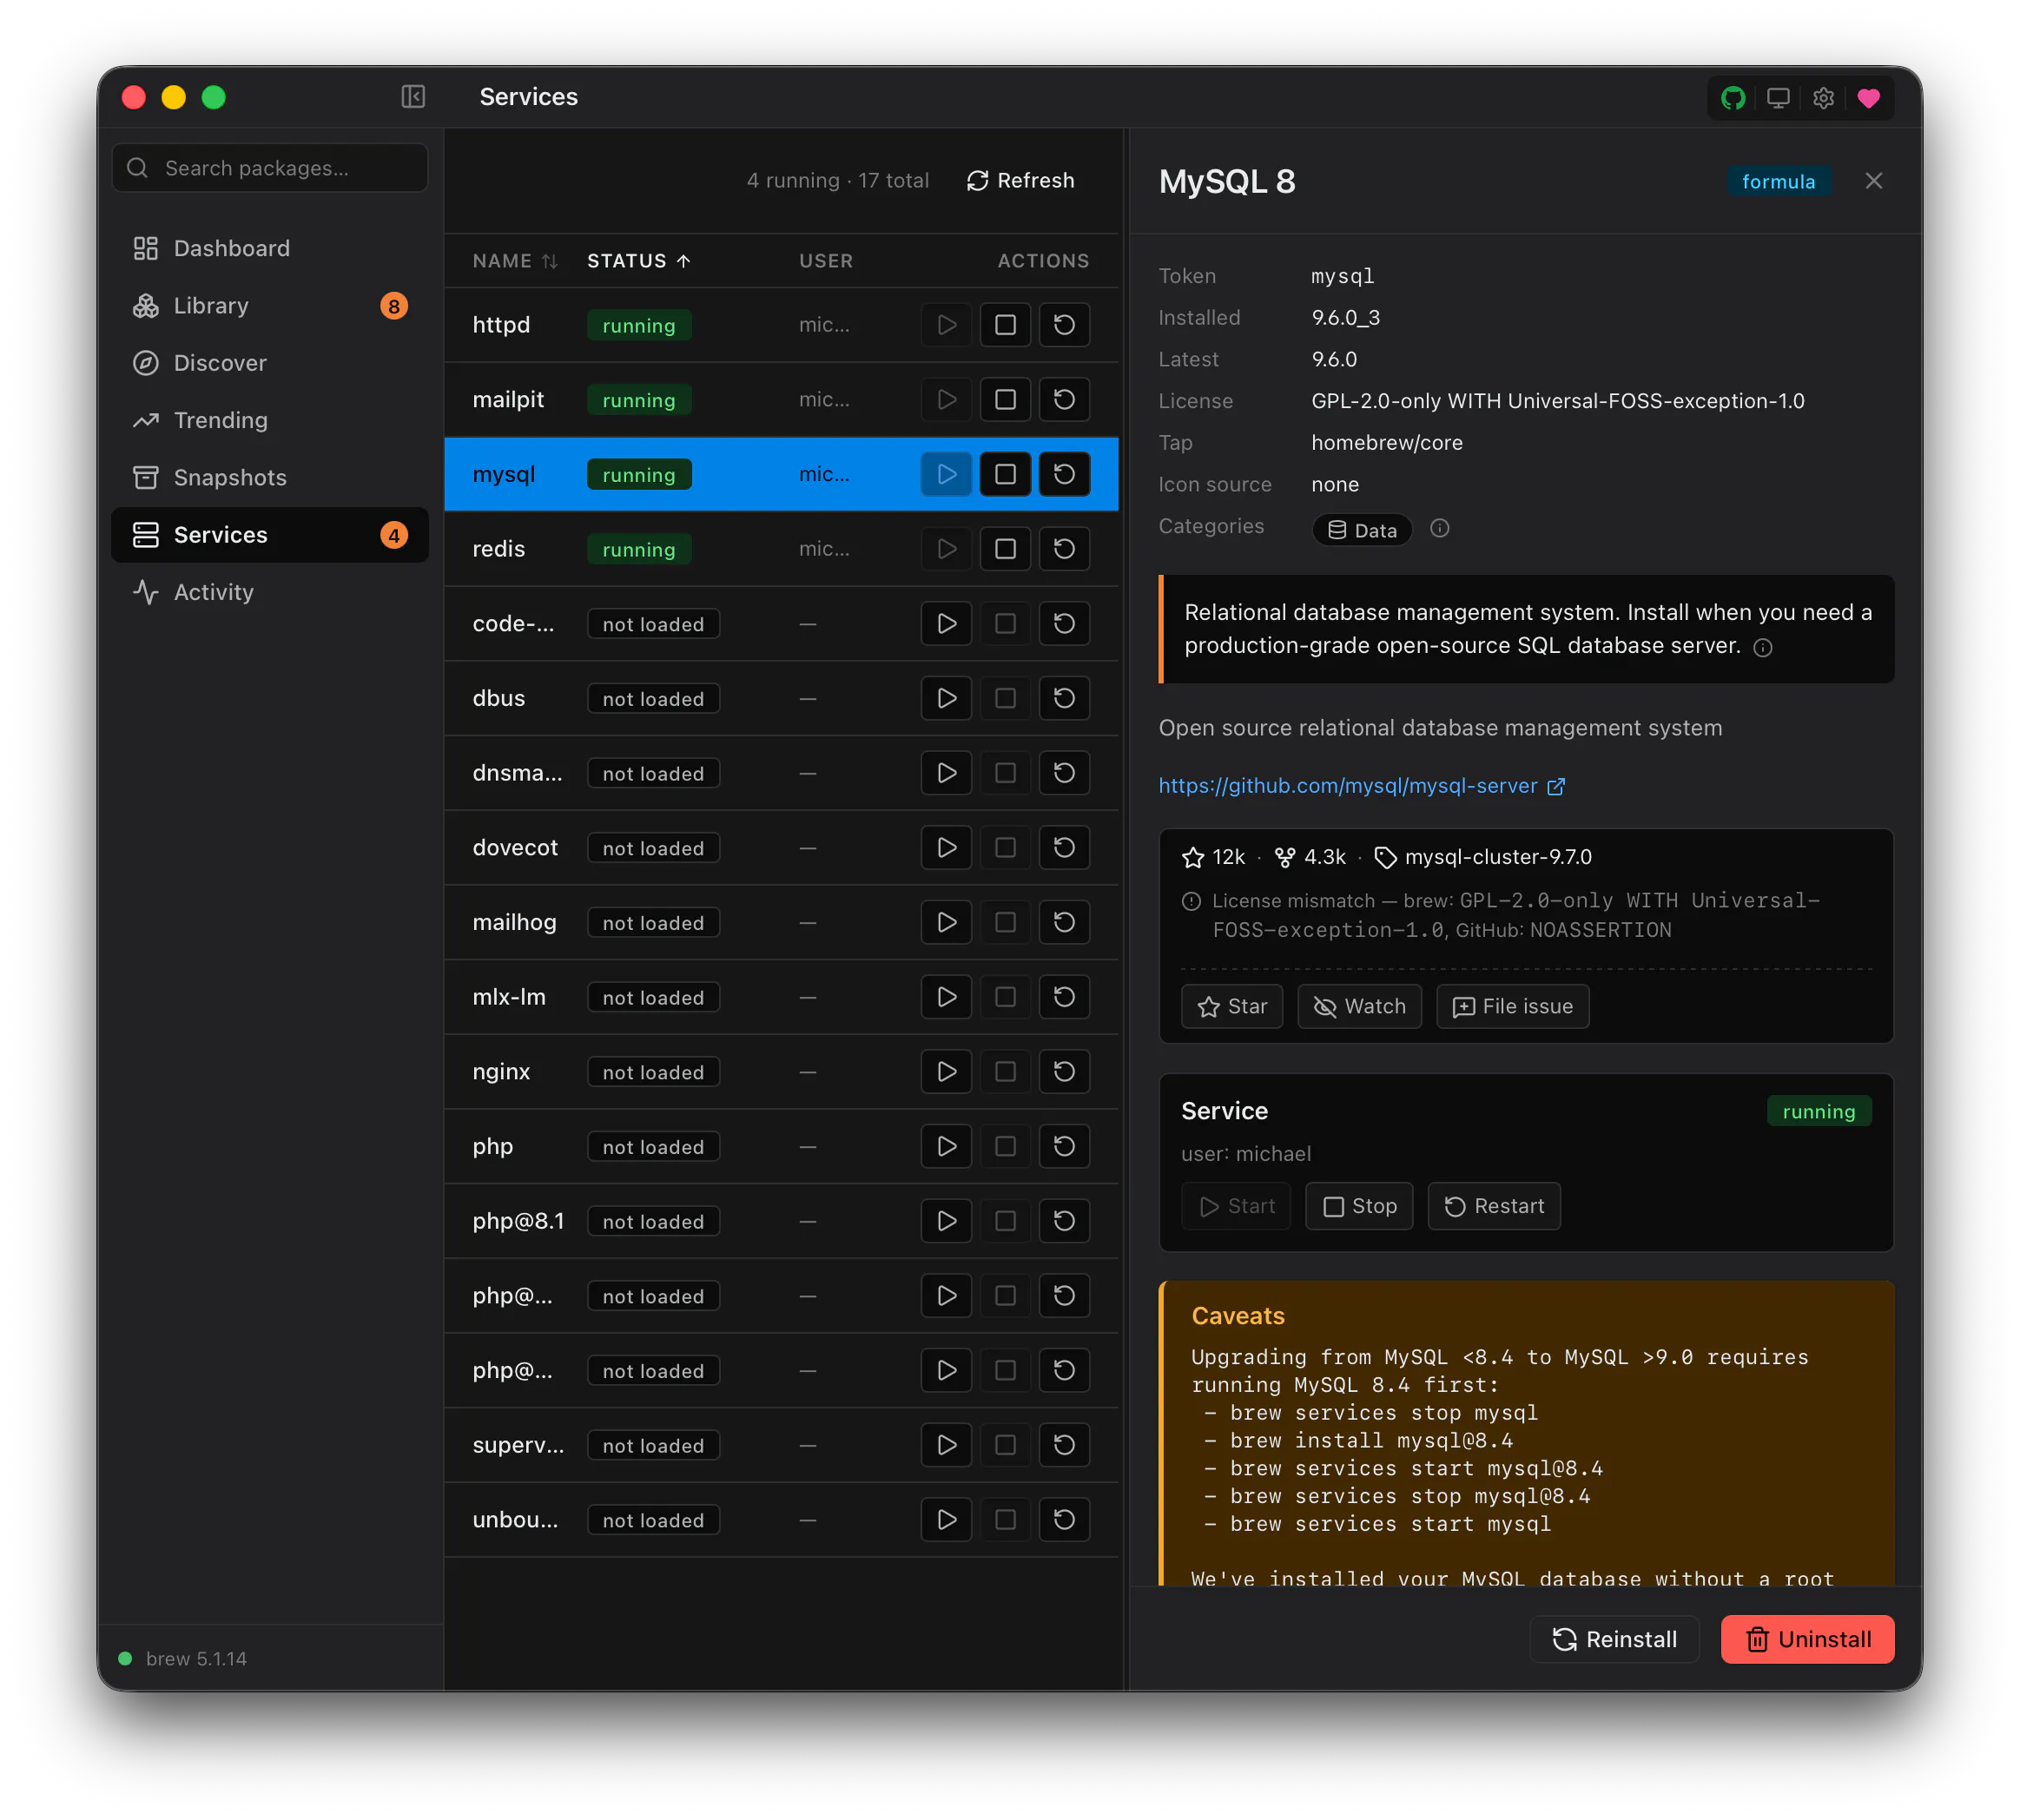Start the code-... service
The width and height of the screenshot is (2020, 1820).
[946, 624]
